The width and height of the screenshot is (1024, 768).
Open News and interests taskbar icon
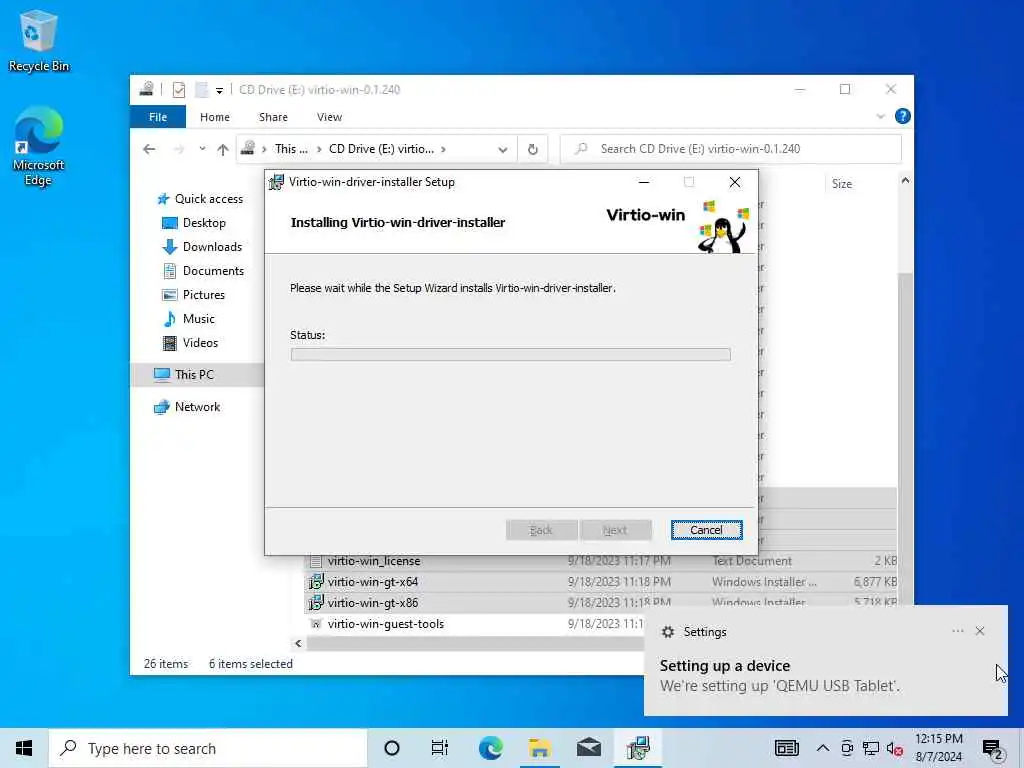[787, 748]
